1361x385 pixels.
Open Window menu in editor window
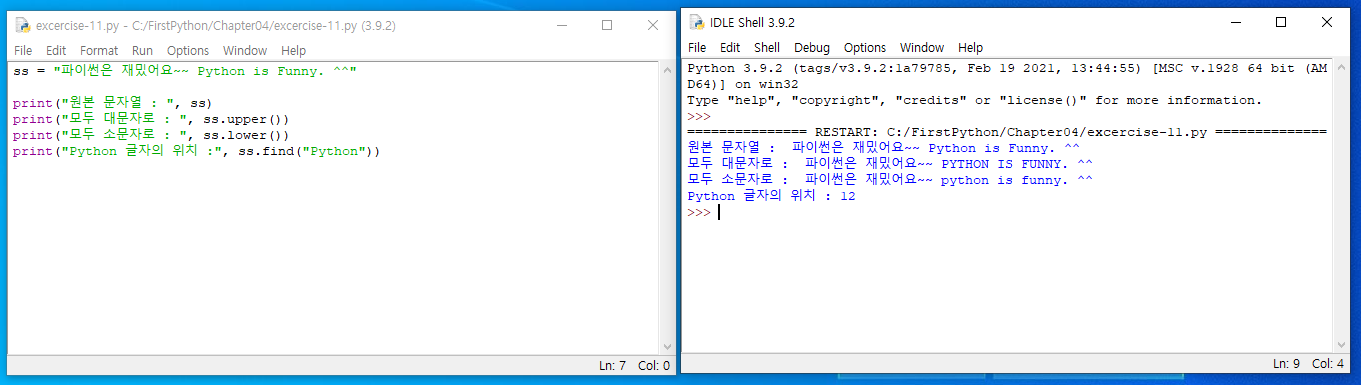point(245,50)
